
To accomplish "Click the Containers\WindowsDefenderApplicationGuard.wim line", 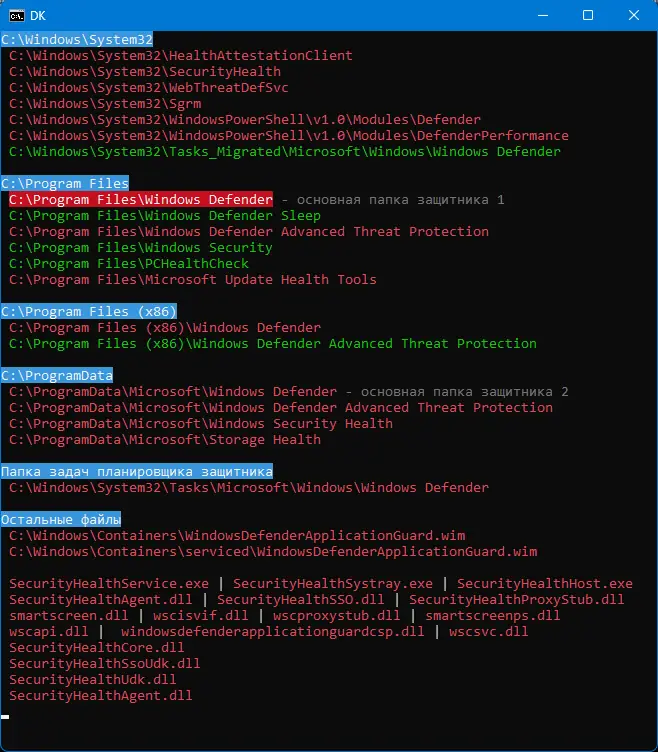I will (237, 536).
